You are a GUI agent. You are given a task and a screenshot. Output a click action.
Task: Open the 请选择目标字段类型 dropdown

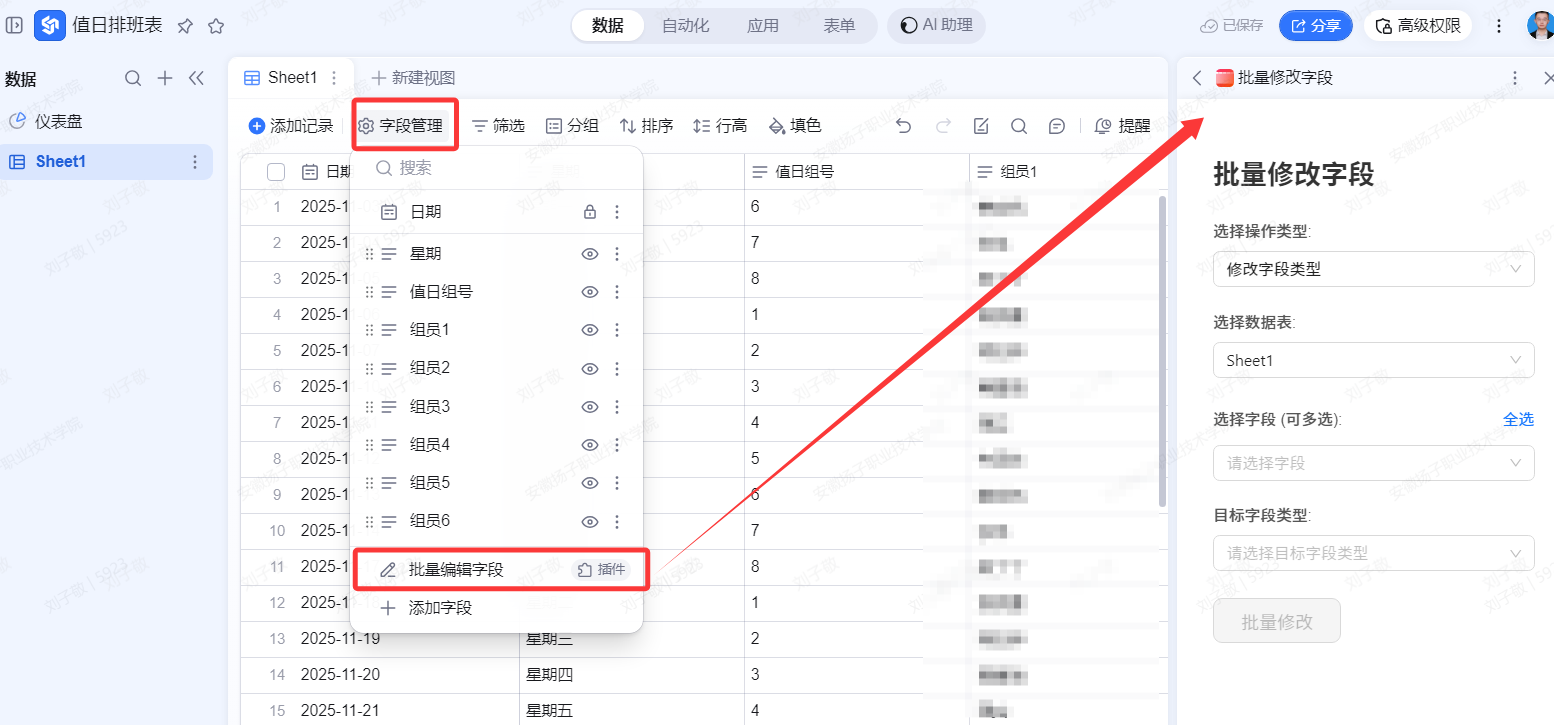click(1373, 553)
